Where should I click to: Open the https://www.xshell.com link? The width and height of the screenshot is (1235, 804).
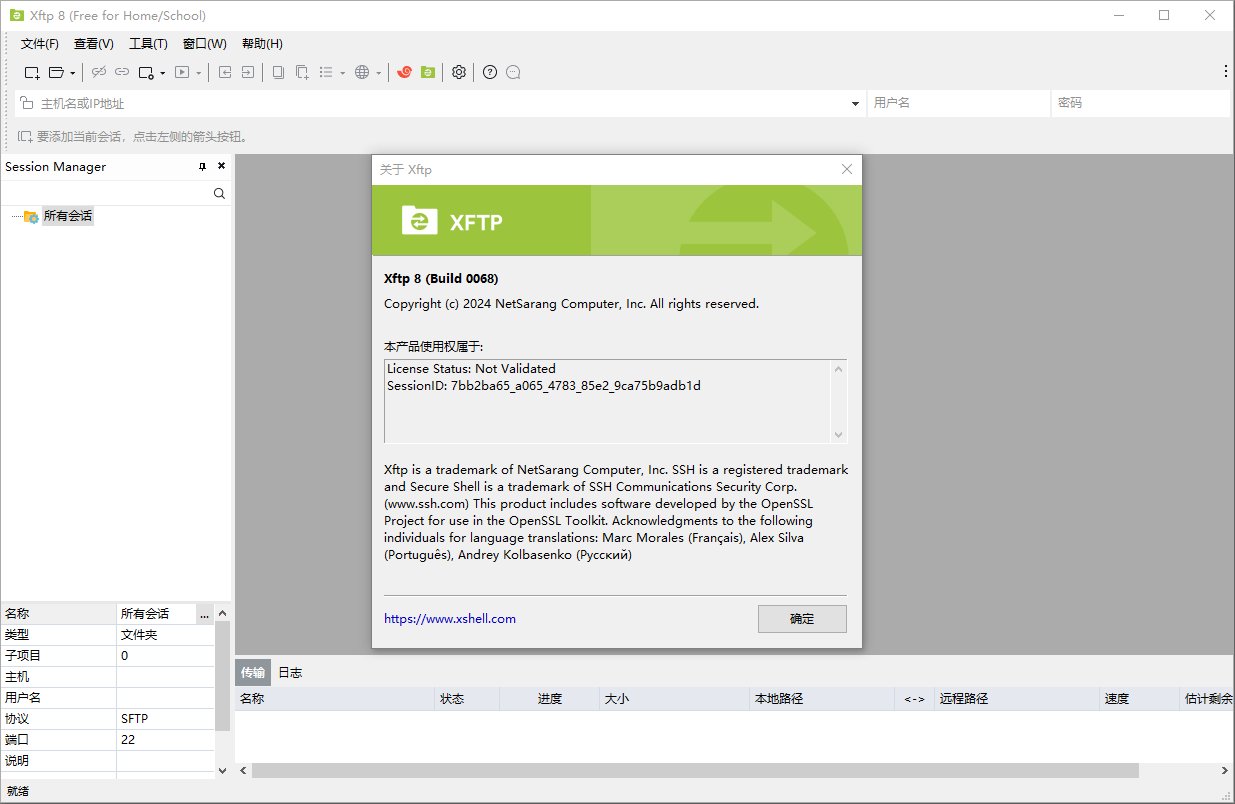click(450, 619)
